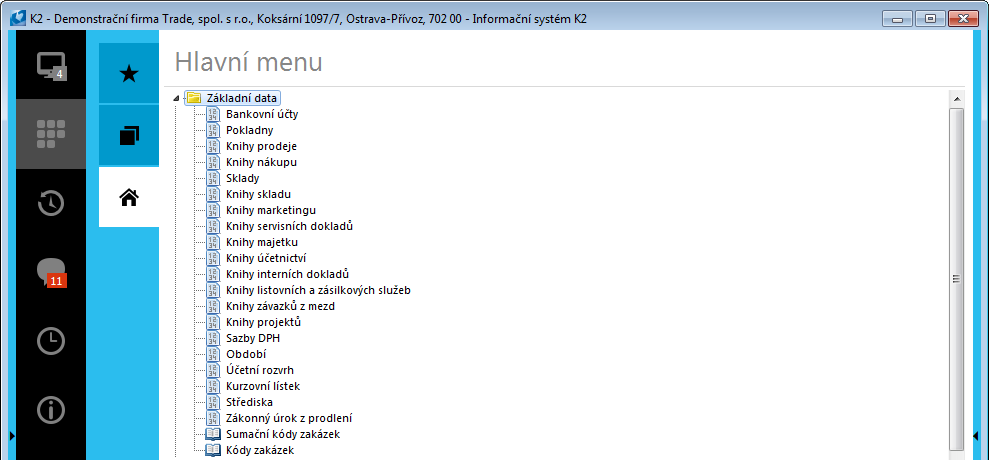The width and height of the screenshot is (989, 460).
Task: Click the icon next to Účetní rozvrh
Action: [x=214, y=370]
